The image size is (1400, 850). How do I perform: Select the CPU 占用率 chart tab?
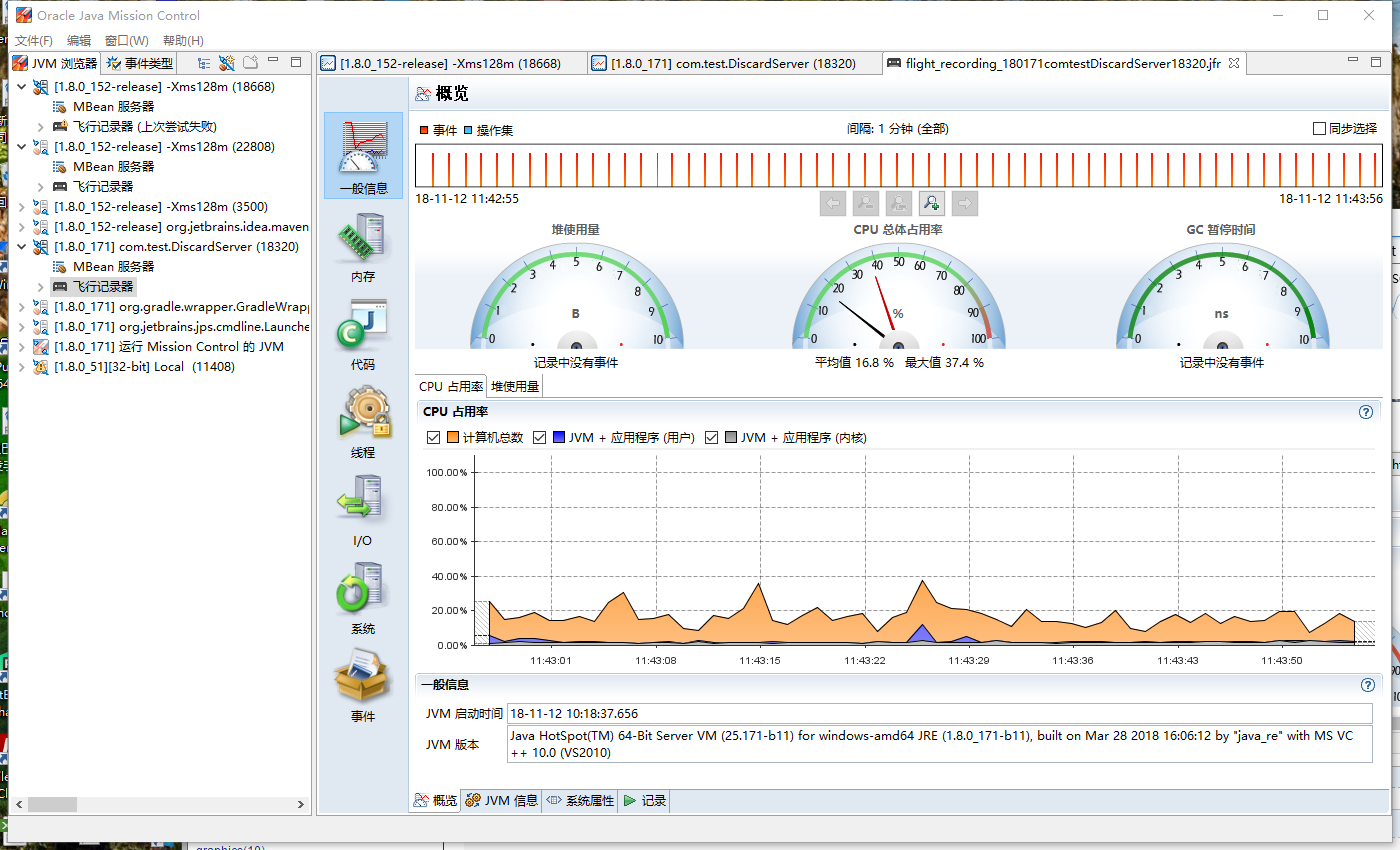451,386
